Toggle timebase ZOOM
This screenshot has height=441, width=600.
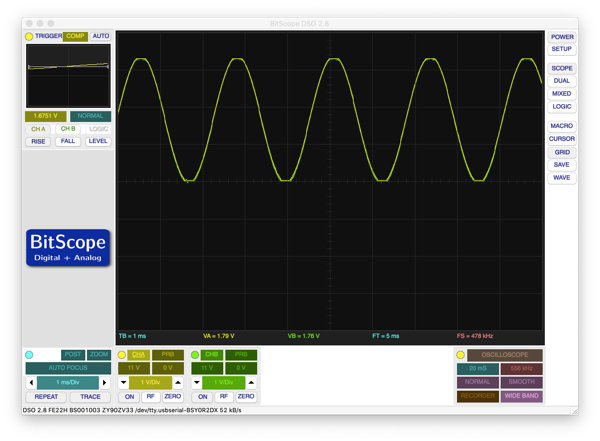tap(99, 354)
